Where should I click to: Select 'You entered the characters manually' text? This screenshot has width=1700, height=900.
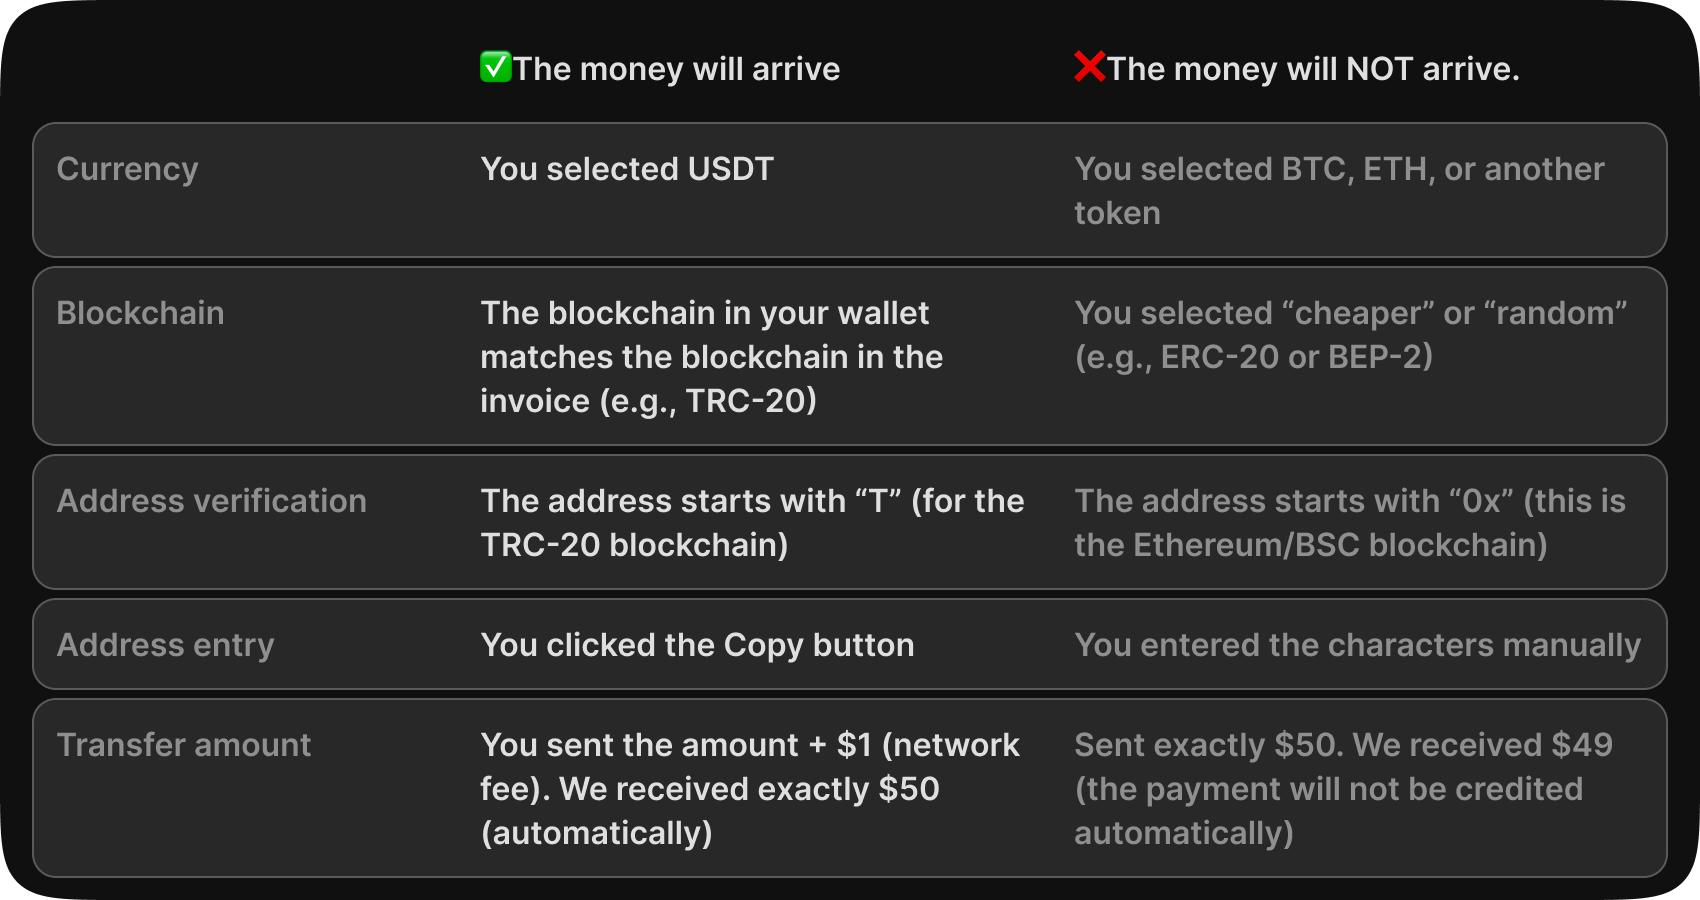(x=1357, y=645)
